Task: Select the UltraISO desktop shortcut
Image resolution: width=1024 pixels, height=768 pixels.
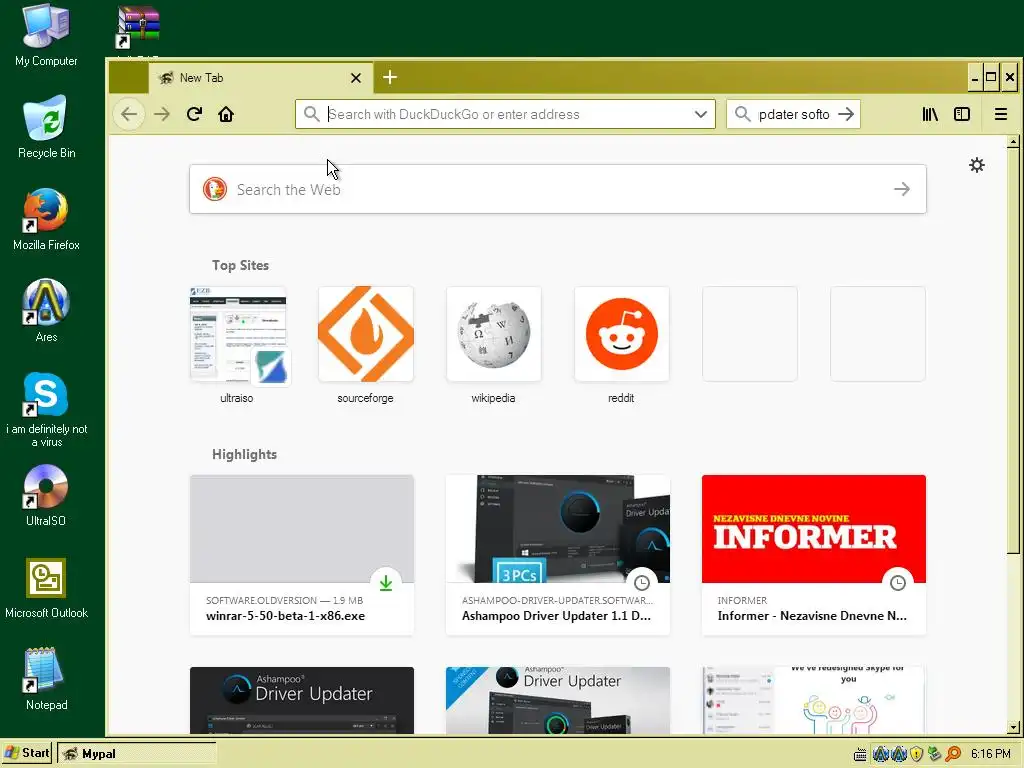Action: point(46,496)
